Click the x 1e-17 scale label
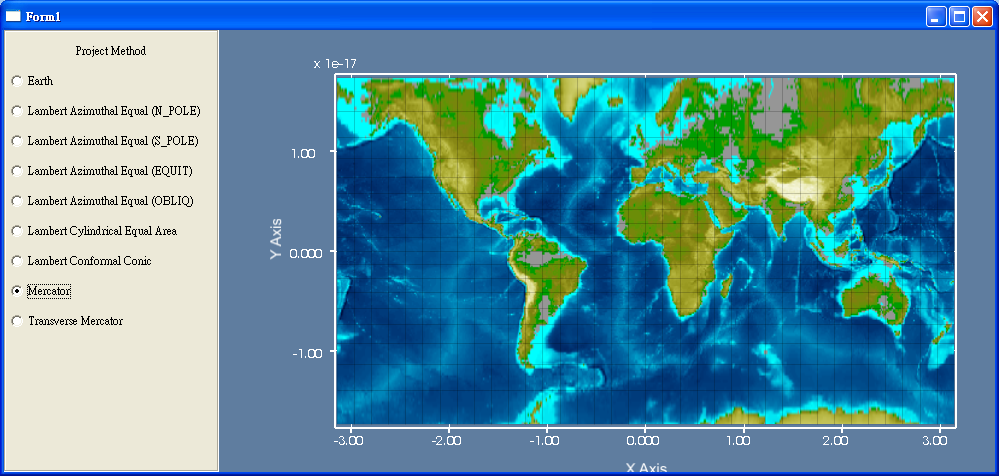This screenshot has width=999, height=476. [335, 64]
